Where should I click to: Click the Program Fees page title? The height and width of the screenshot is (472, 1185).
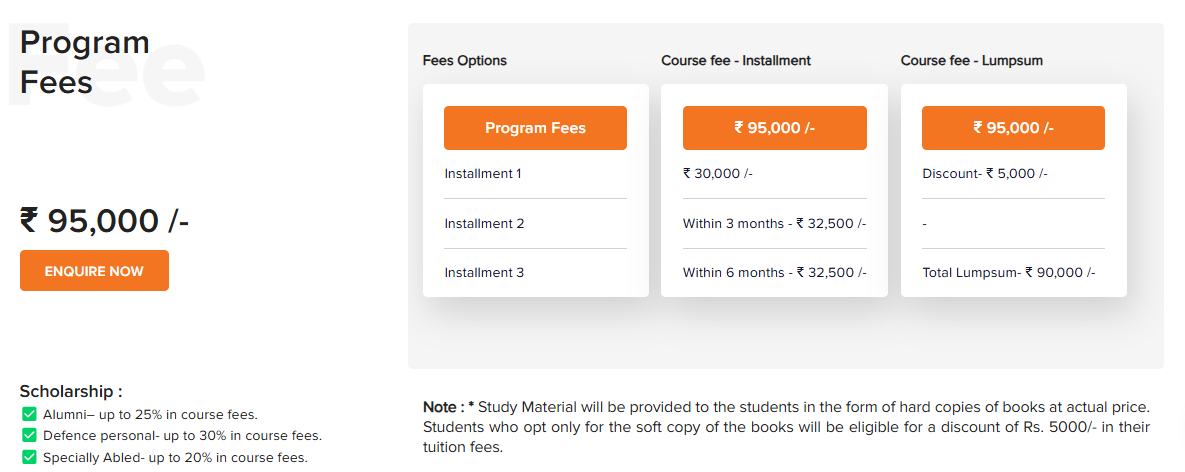click(x=85, y=62)
